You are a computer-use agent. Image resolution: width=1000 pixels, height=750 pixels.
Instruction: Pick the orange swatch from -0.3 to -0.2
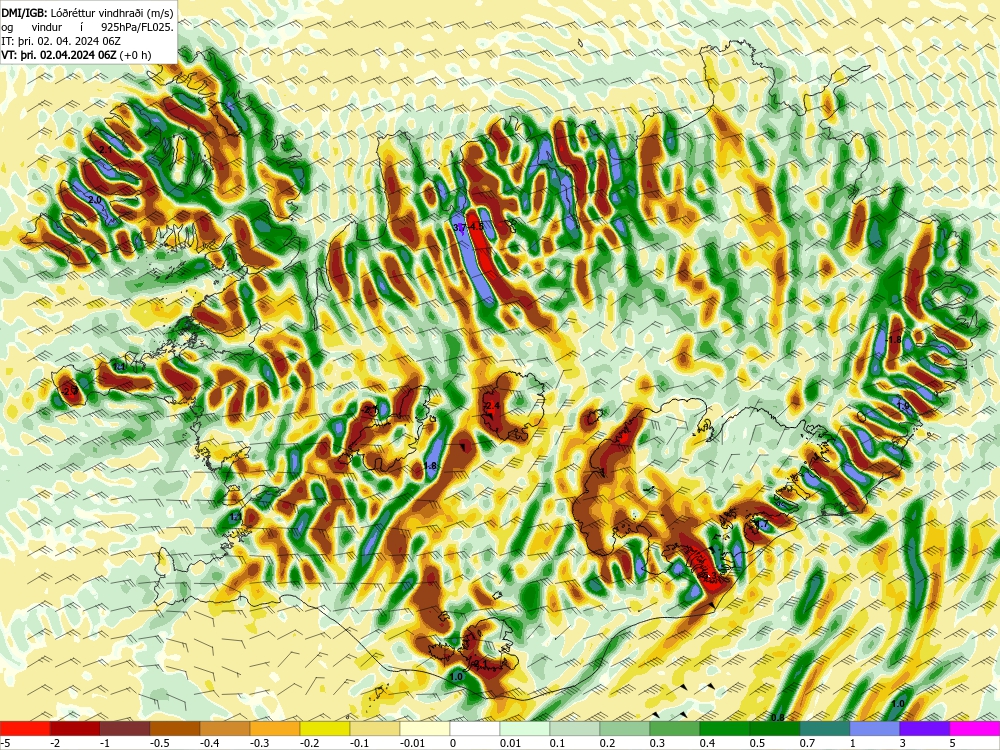click(x=275, y=728)
